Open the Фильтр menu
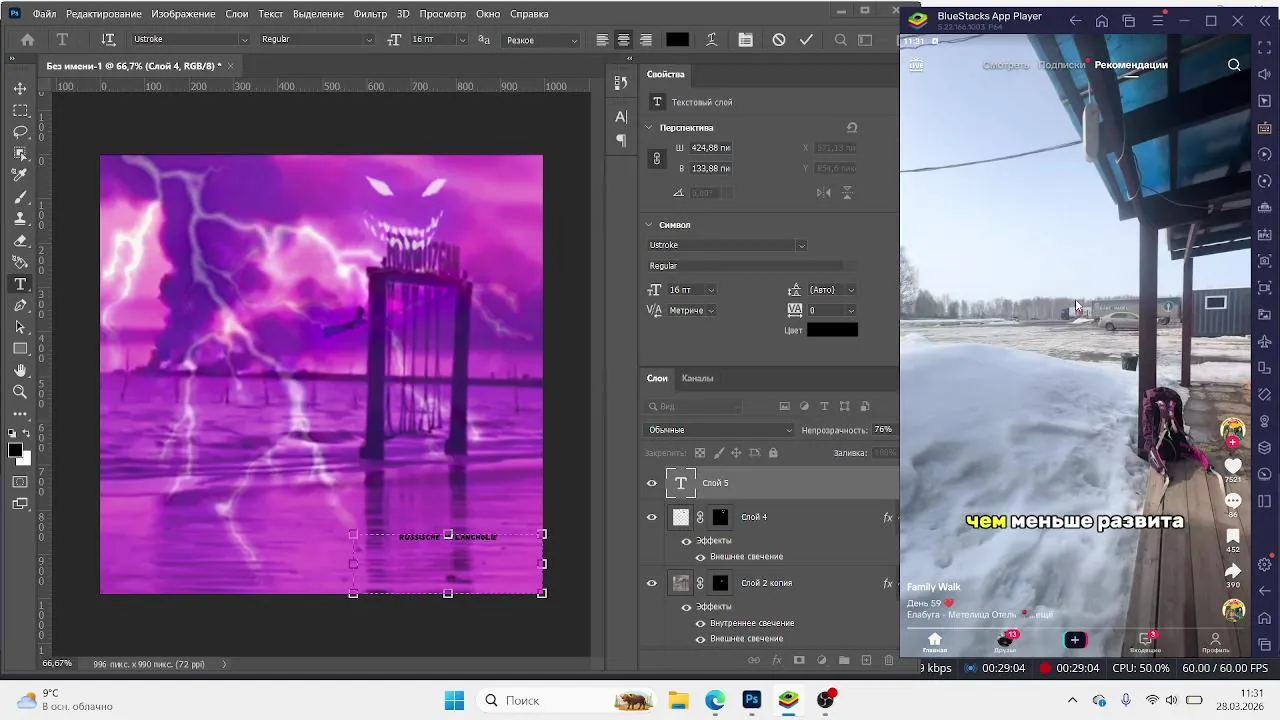Viewport: 1280px width, 720px height. (370, 14)
